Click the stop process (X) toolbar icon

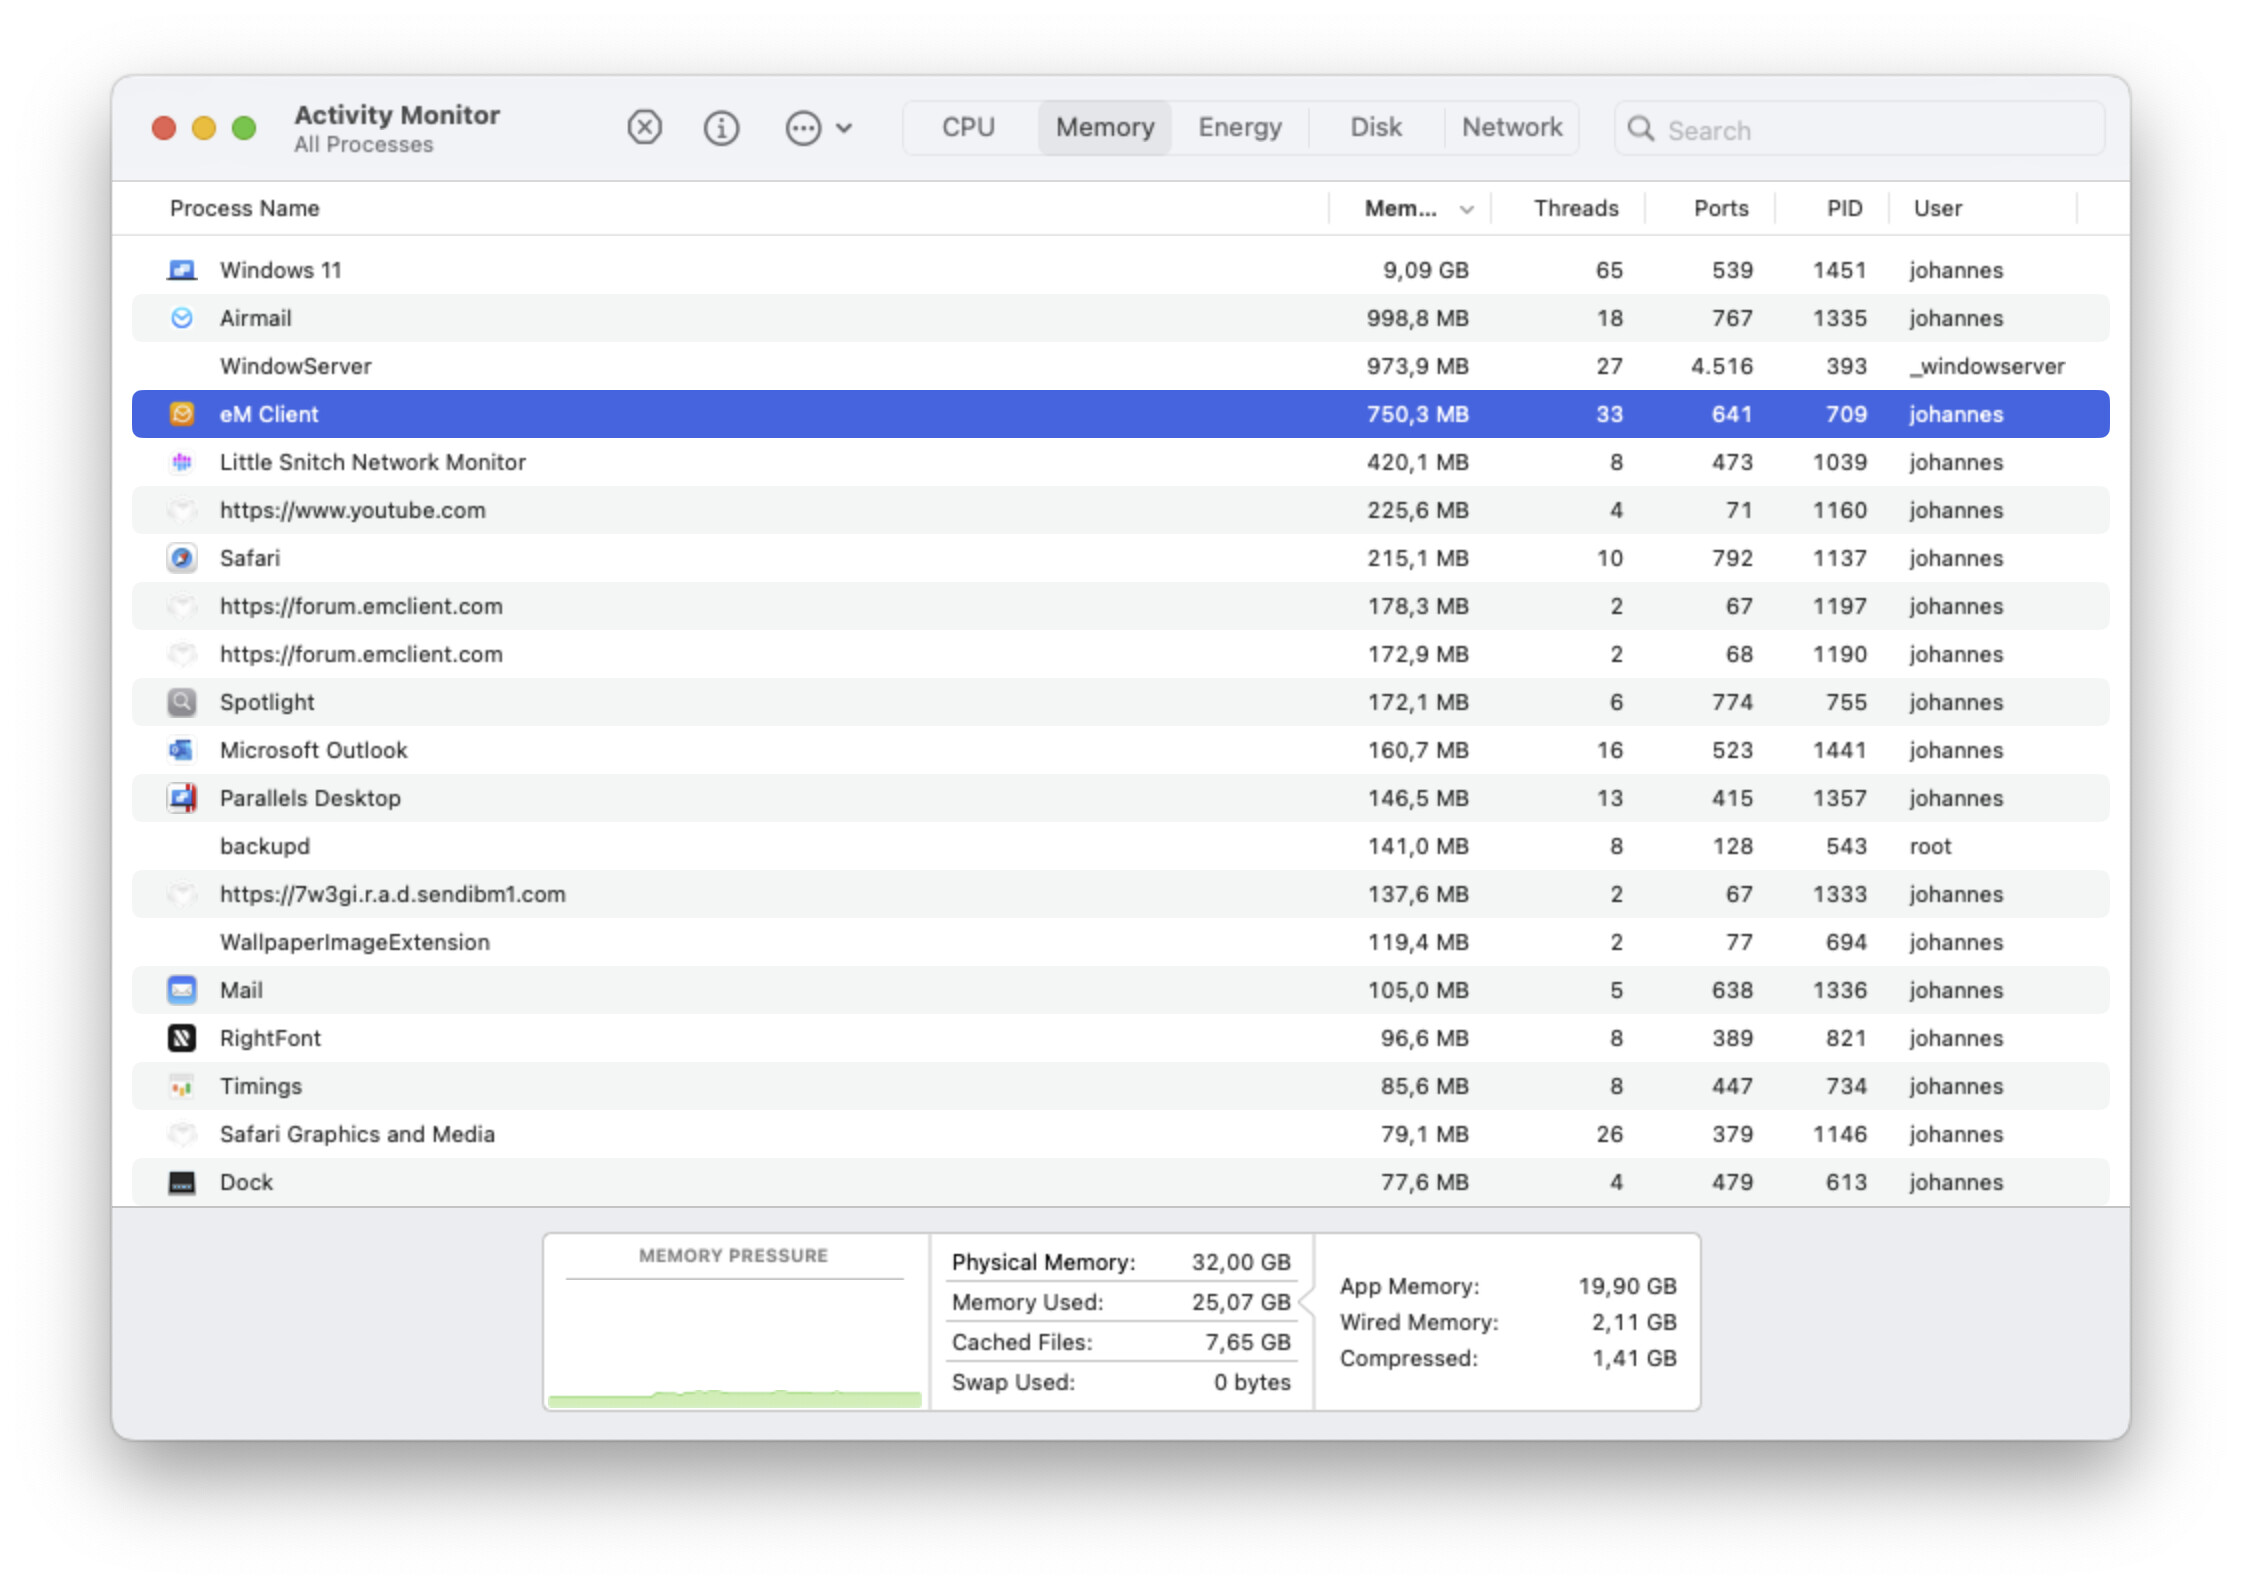pos(644,128)
